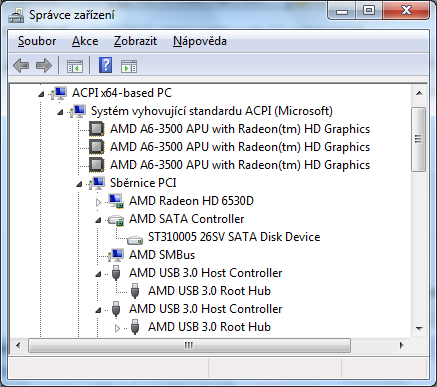Image resolution: width=437 pixels, height=387 pixels.
Task: Select Systém vyhovující standardu ACPI (Microsoft) item
Action: click(x=212, y=111)
